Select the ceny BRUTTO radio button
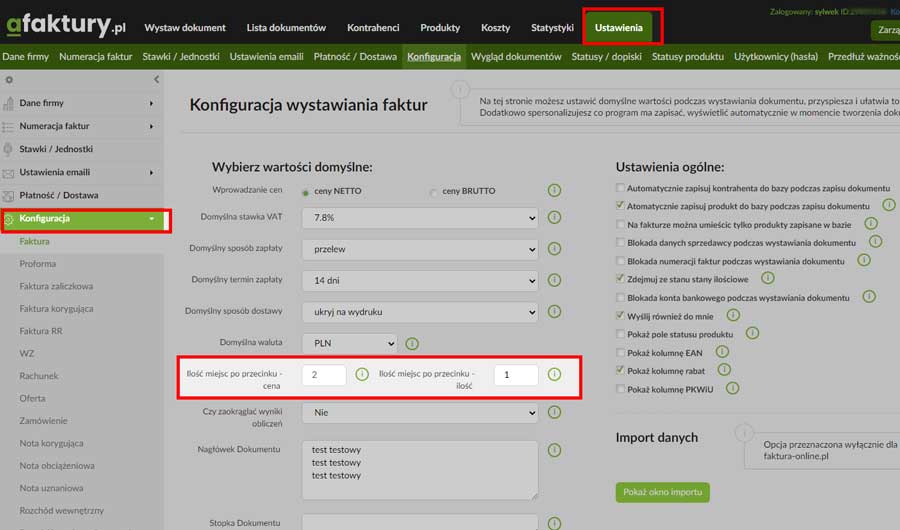The width and height of the screenshot is (900, 530). (433, 192)
